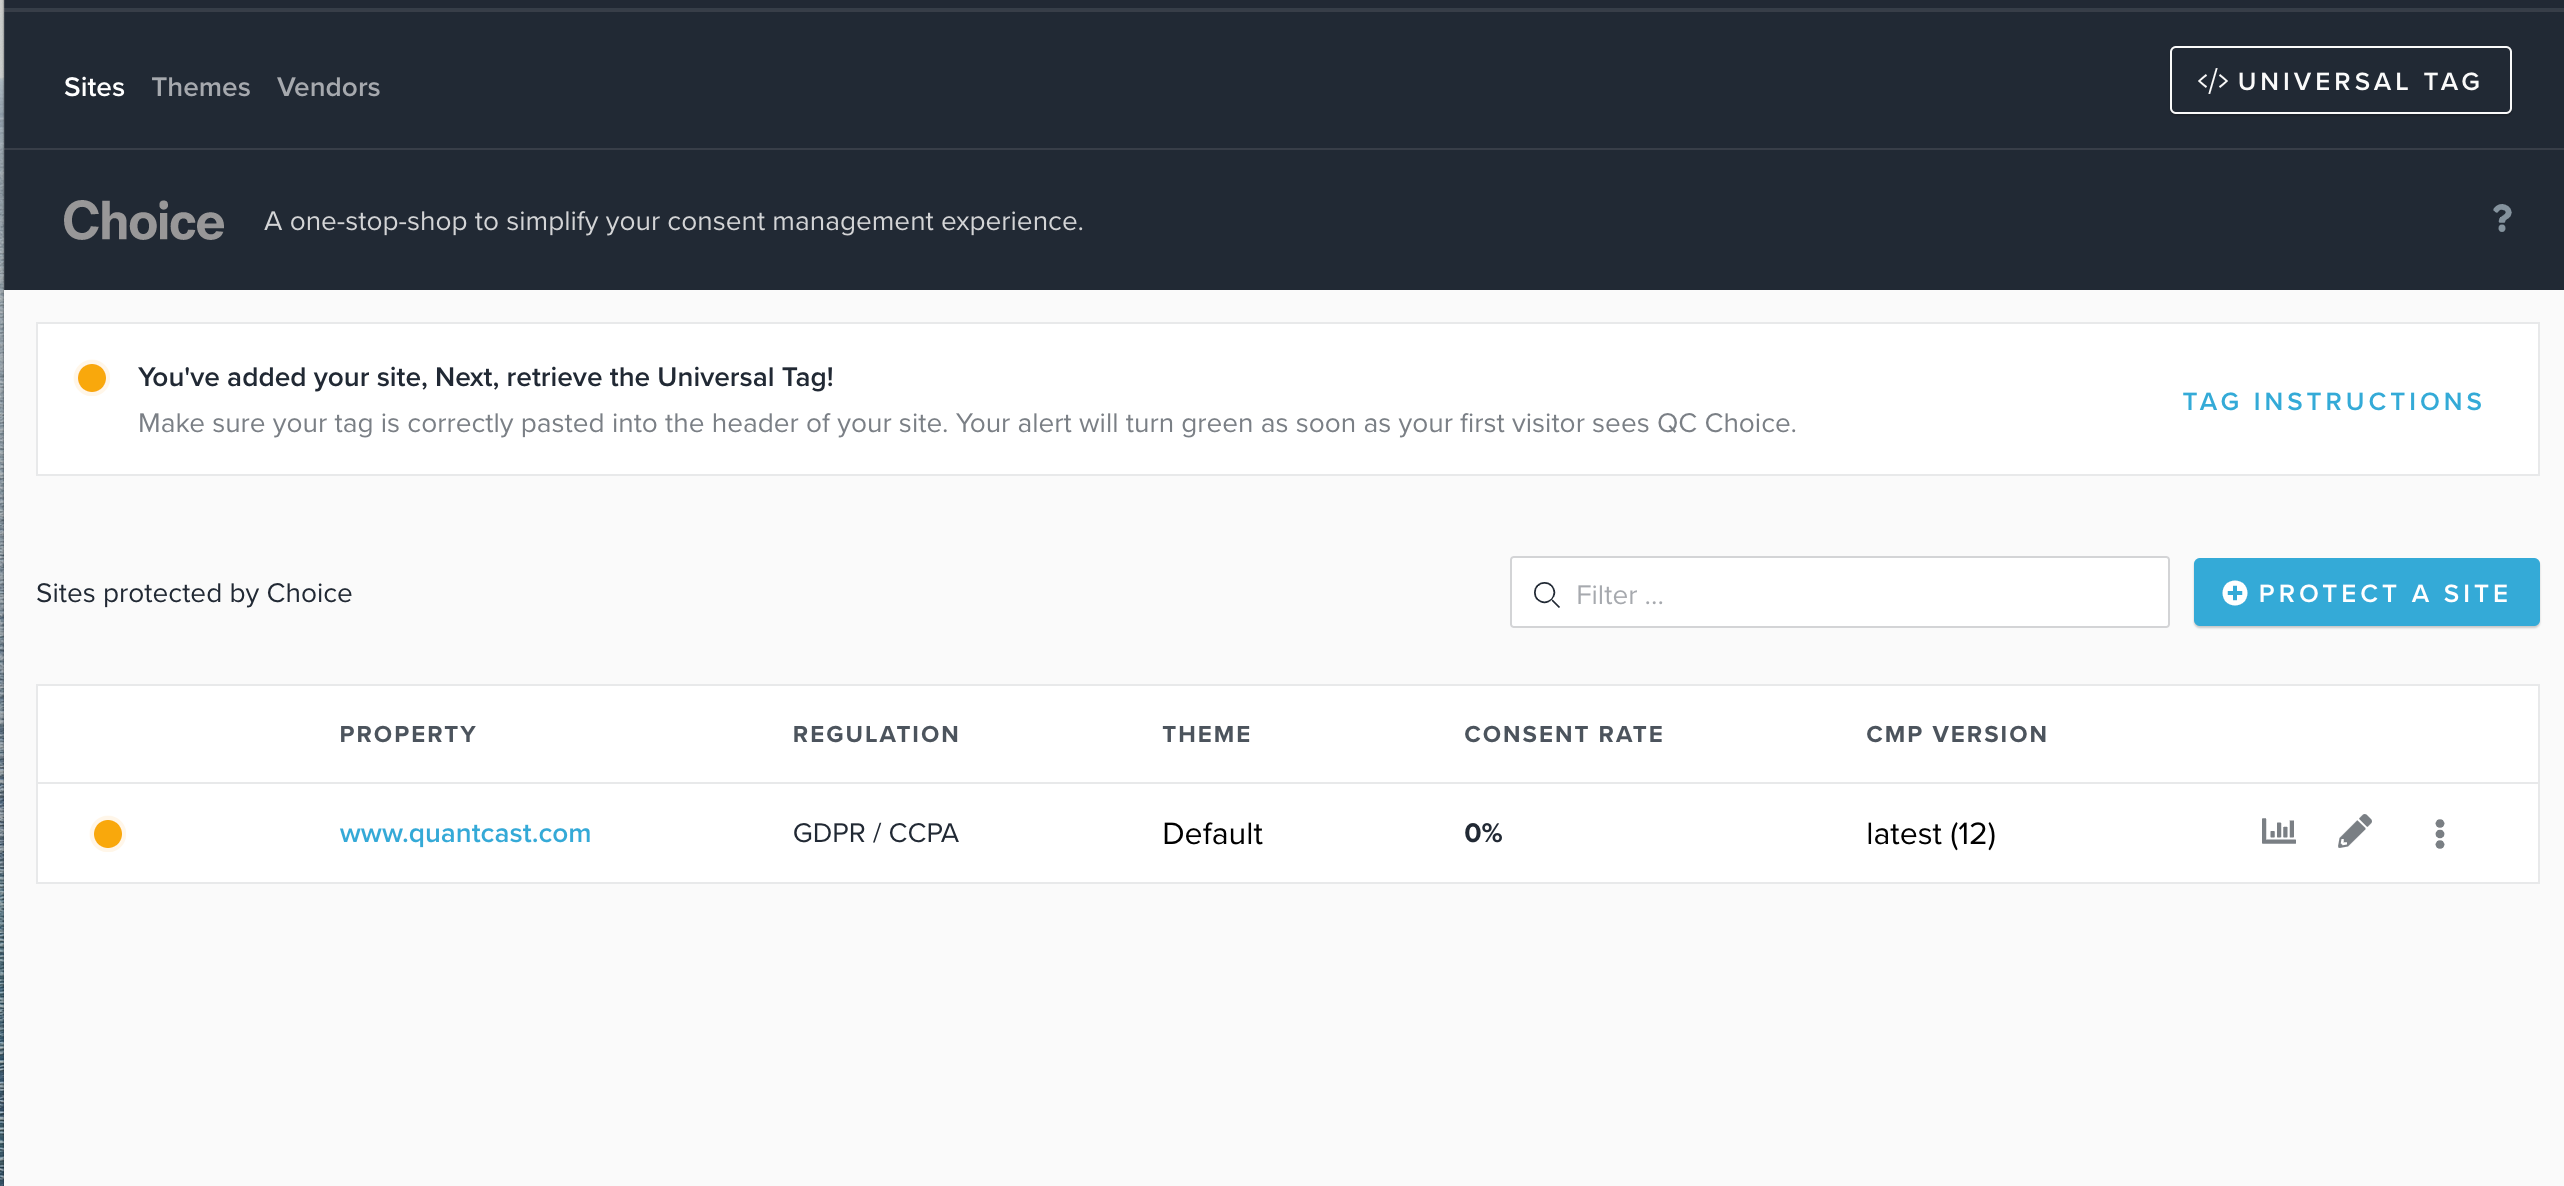Select the Sites tab

(x=94, y=87)
